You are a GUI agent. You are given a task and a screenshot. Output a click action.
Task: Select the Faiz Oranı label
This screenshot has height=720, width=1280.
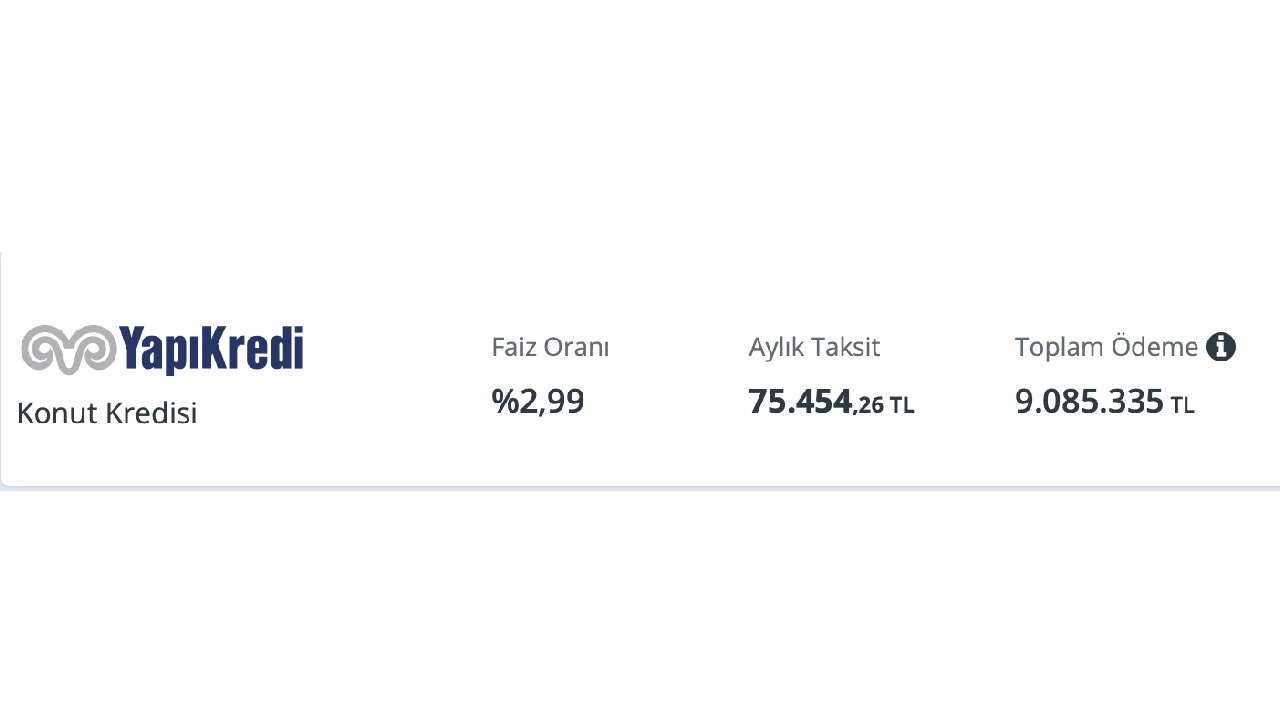(x=550, y=347)
